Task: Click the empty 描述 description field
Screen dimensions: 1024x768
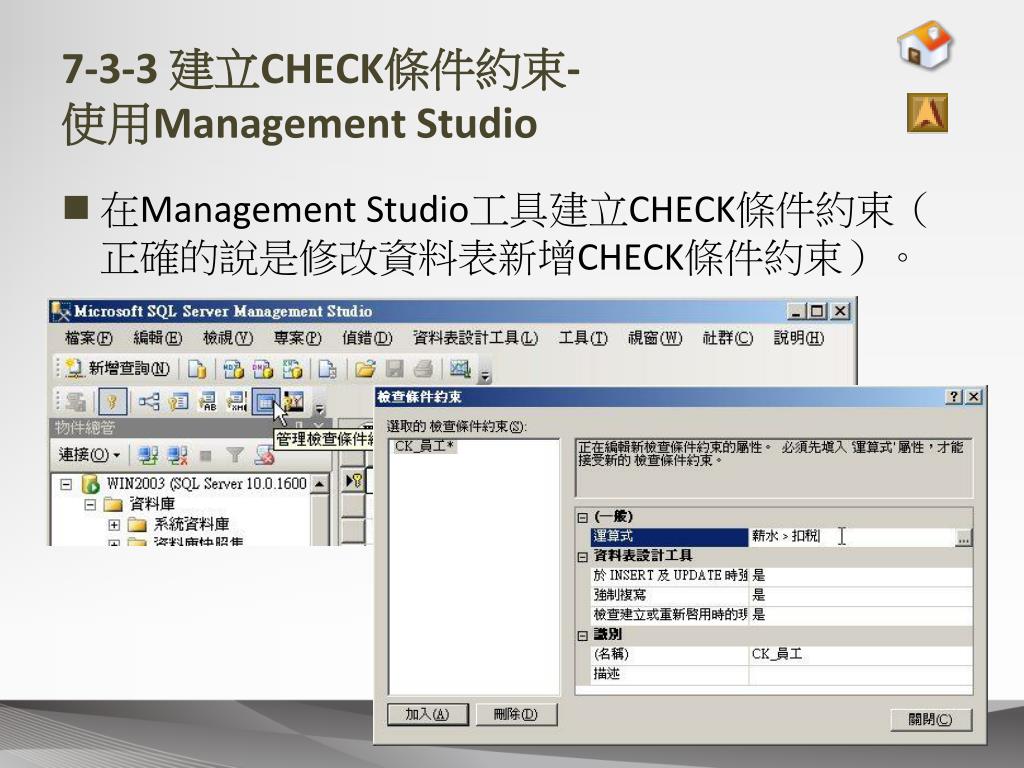Action: click(x=861, y=674)
